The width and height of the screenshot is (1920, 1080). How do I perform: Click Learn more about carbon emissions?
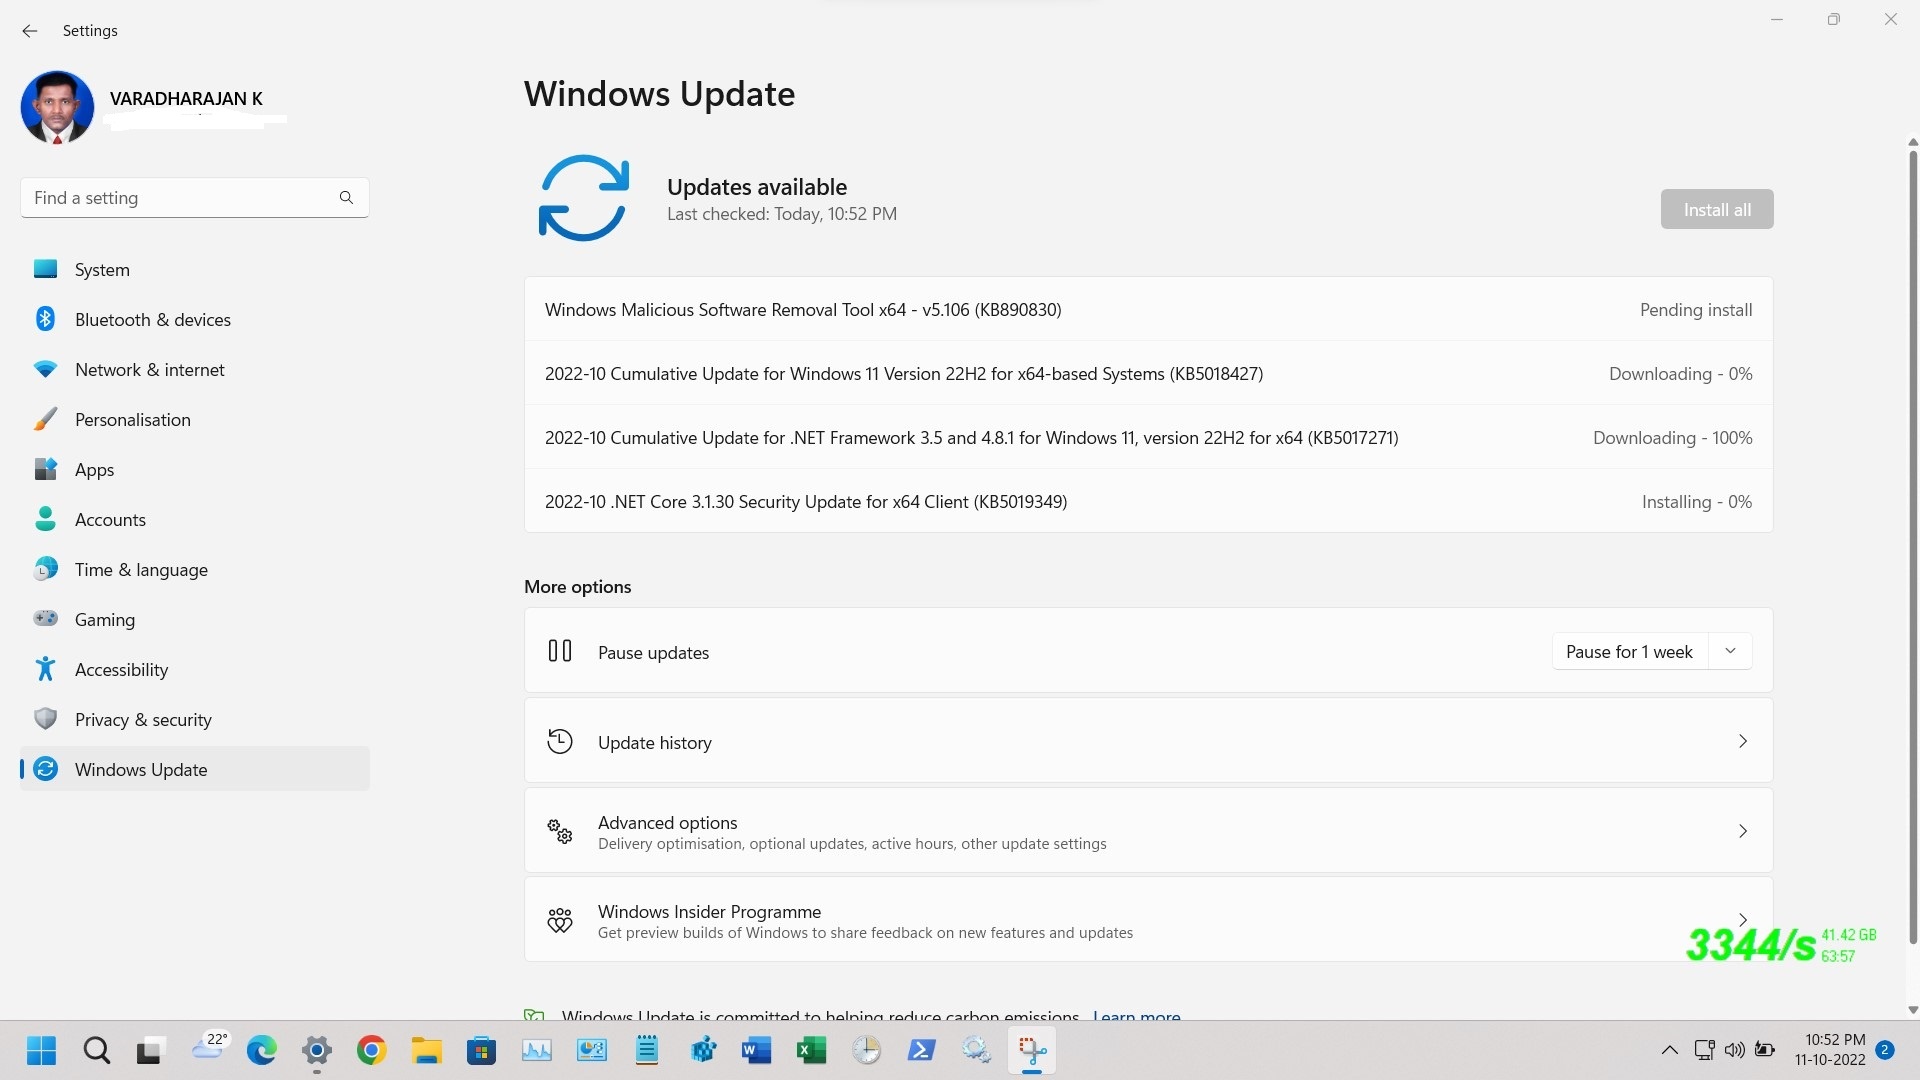tap(1137, 1014)
